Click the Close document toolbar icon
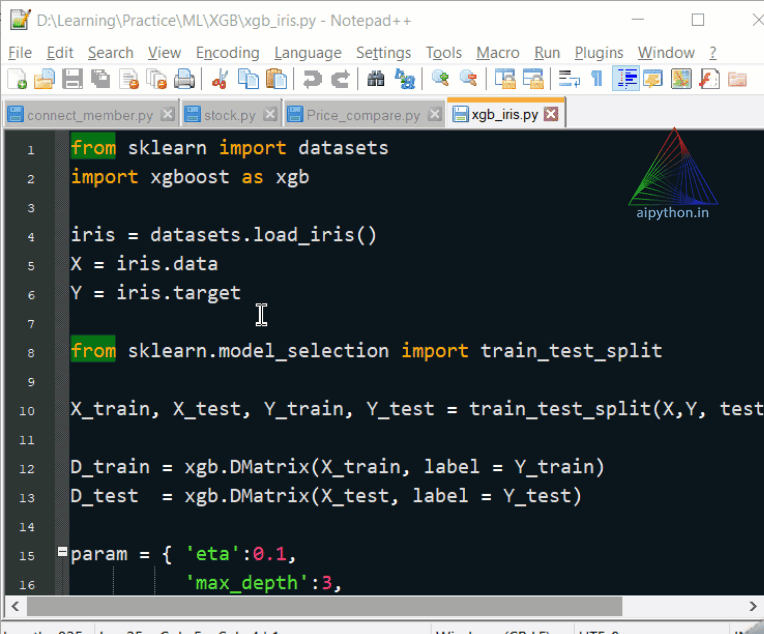Viewport: 764px width, 634px height. click(129, 79)
